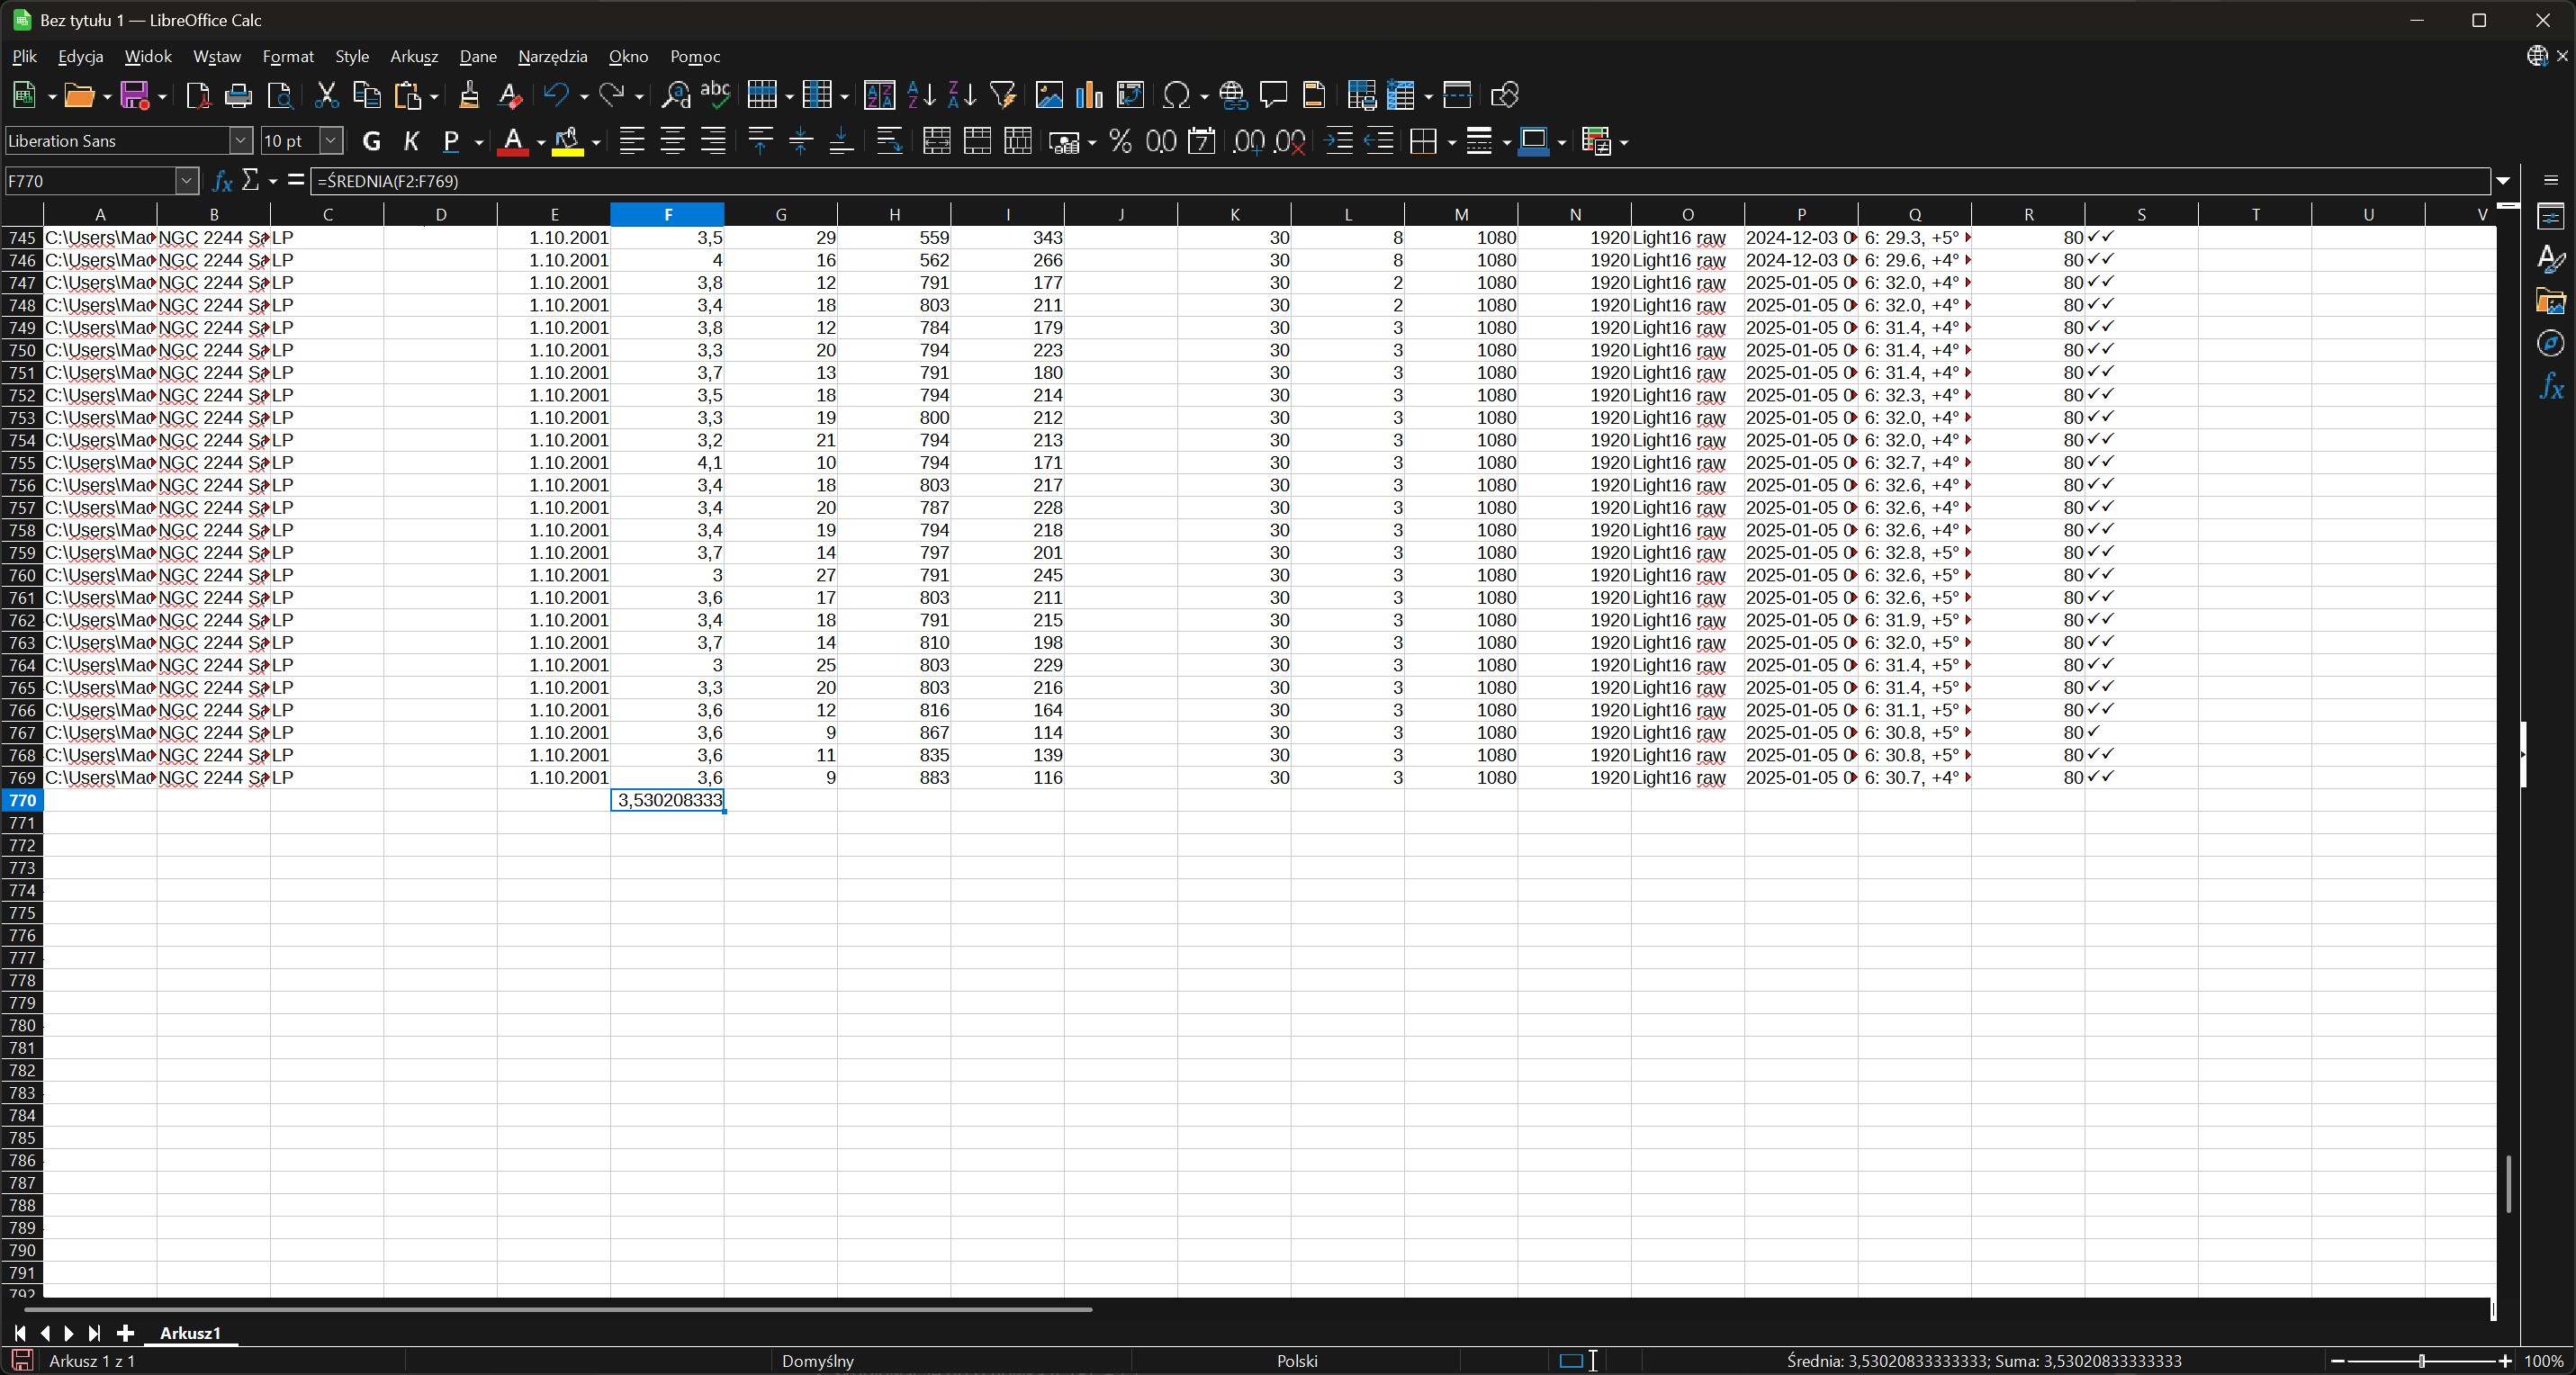The width and height of the screenshot is (2576, 1375).
Task: Open the Arkusz menu
Action: tap(413, 57)
